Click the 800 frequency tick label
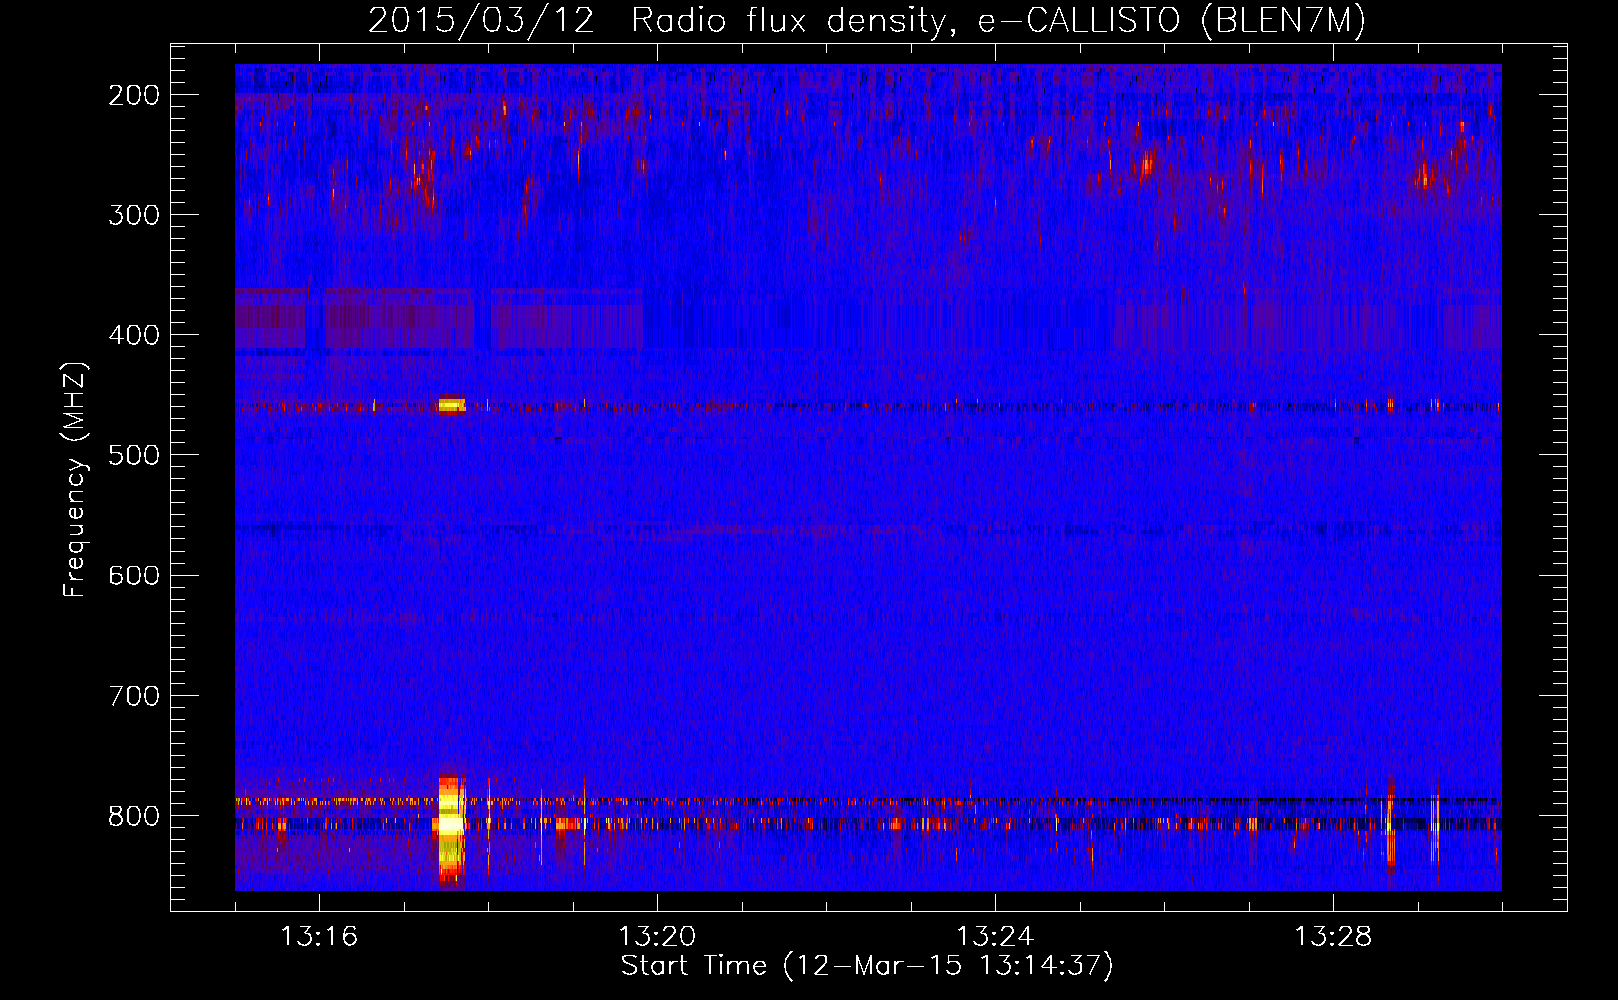Screen dimensions: 1618x1000 coord(134,816)
